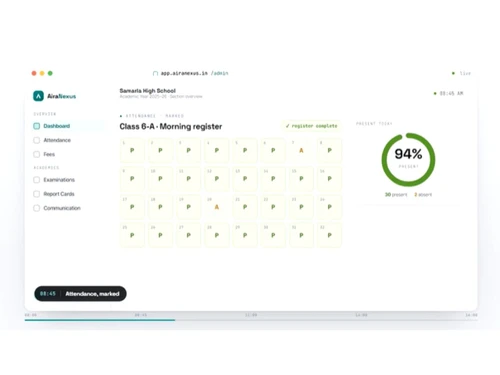This screenshot has height=375, width=500.
Task: Select the absent cell for student 7
Action: [301, 150]
